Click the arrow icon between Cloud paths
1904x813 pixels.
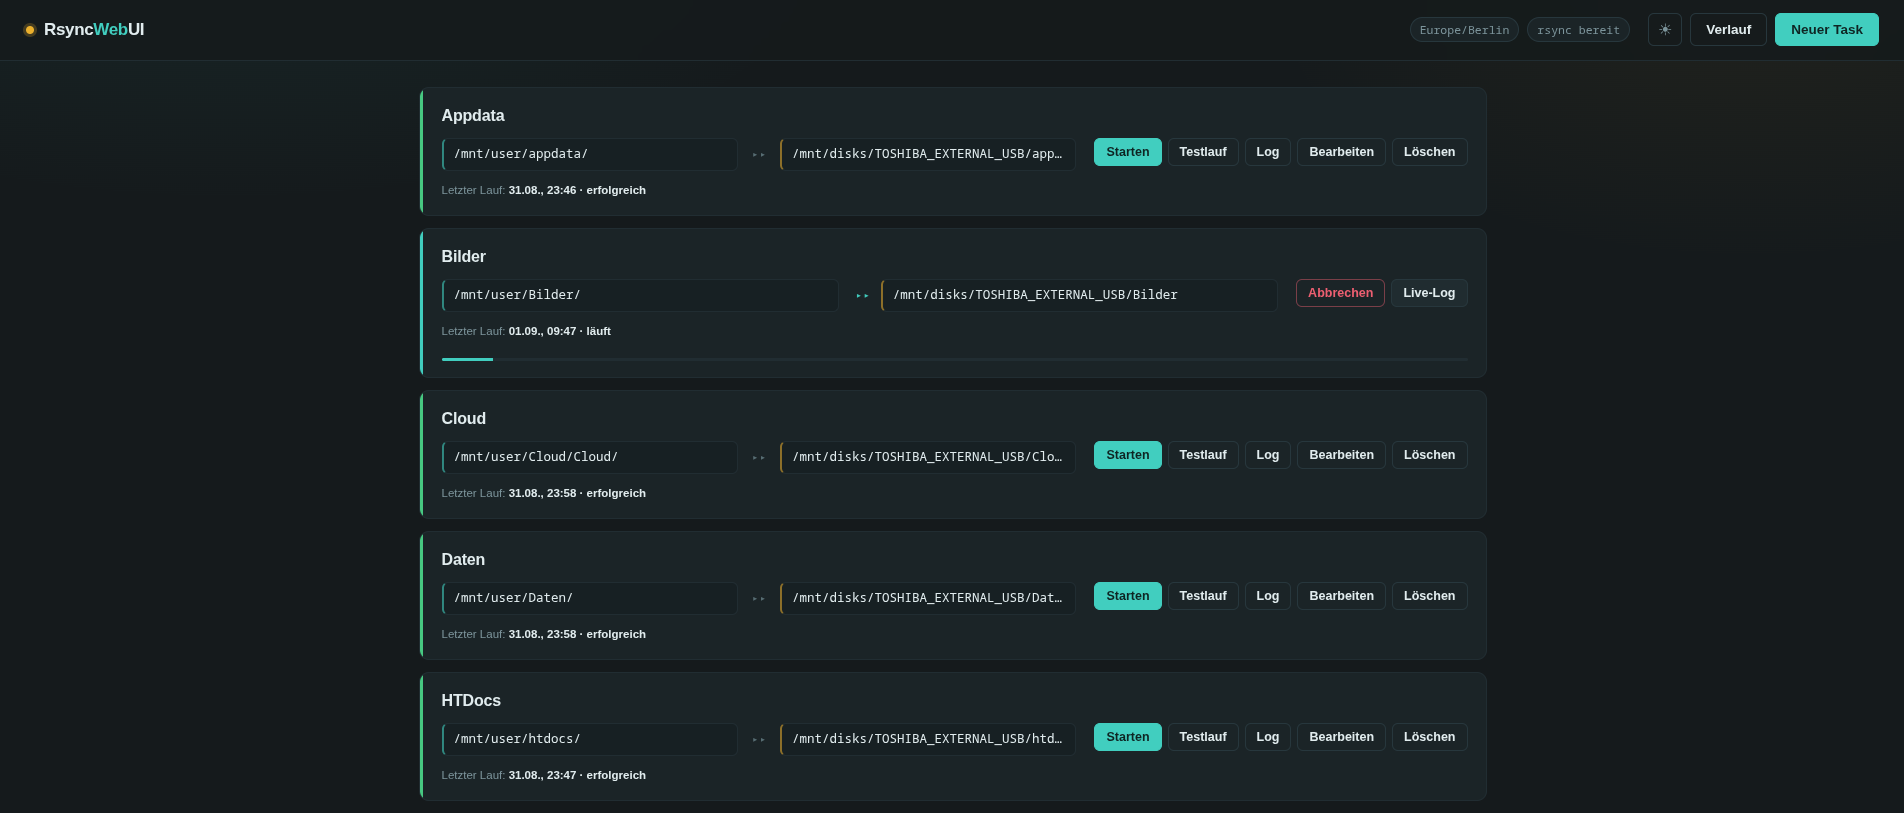pyautogui.click(x=759, y=458)
